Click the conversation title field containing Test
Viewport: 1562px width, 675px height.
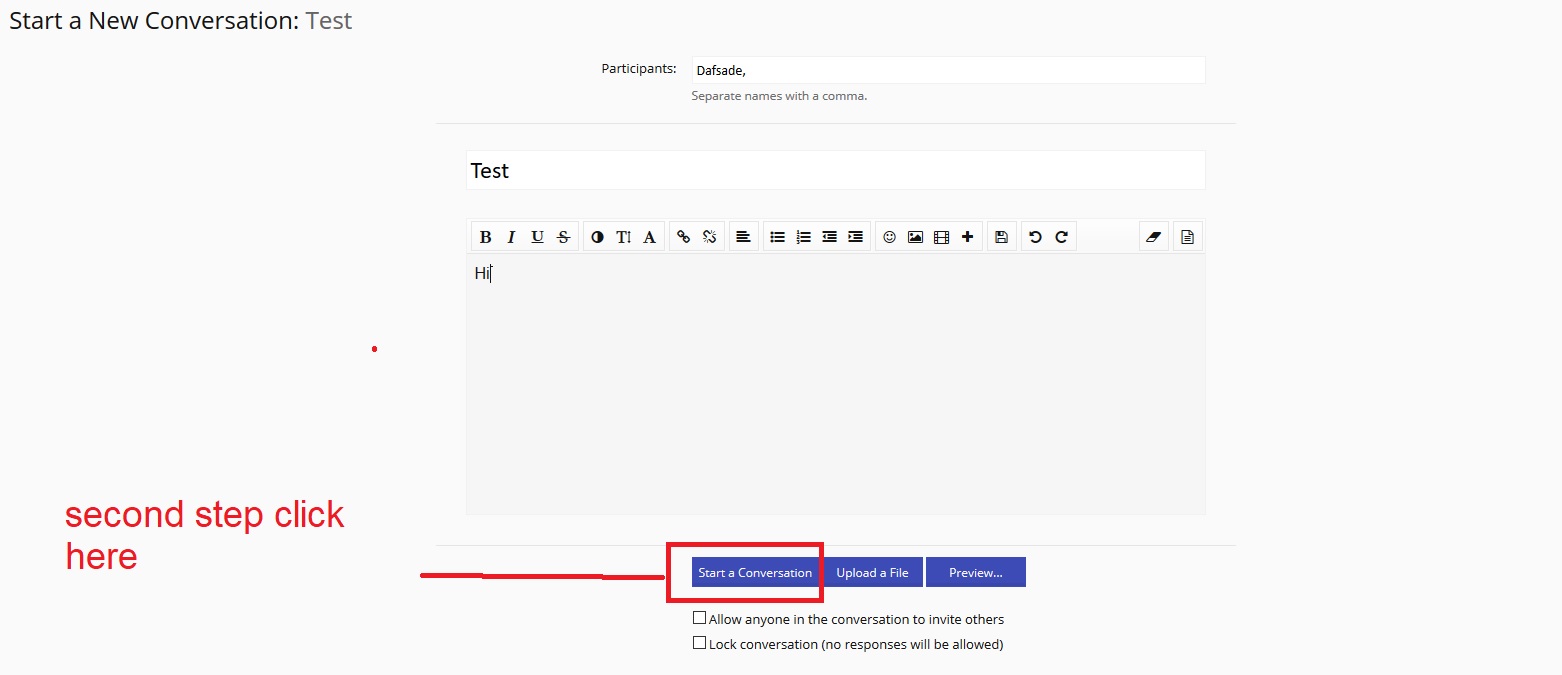pos(835,170)
